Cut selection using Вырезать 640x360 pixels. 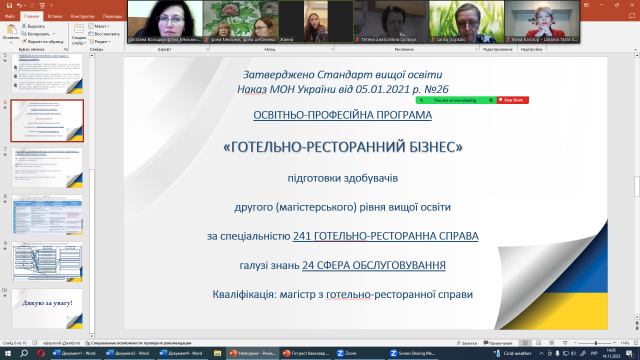pyautogui.click(x=33, y=26)
